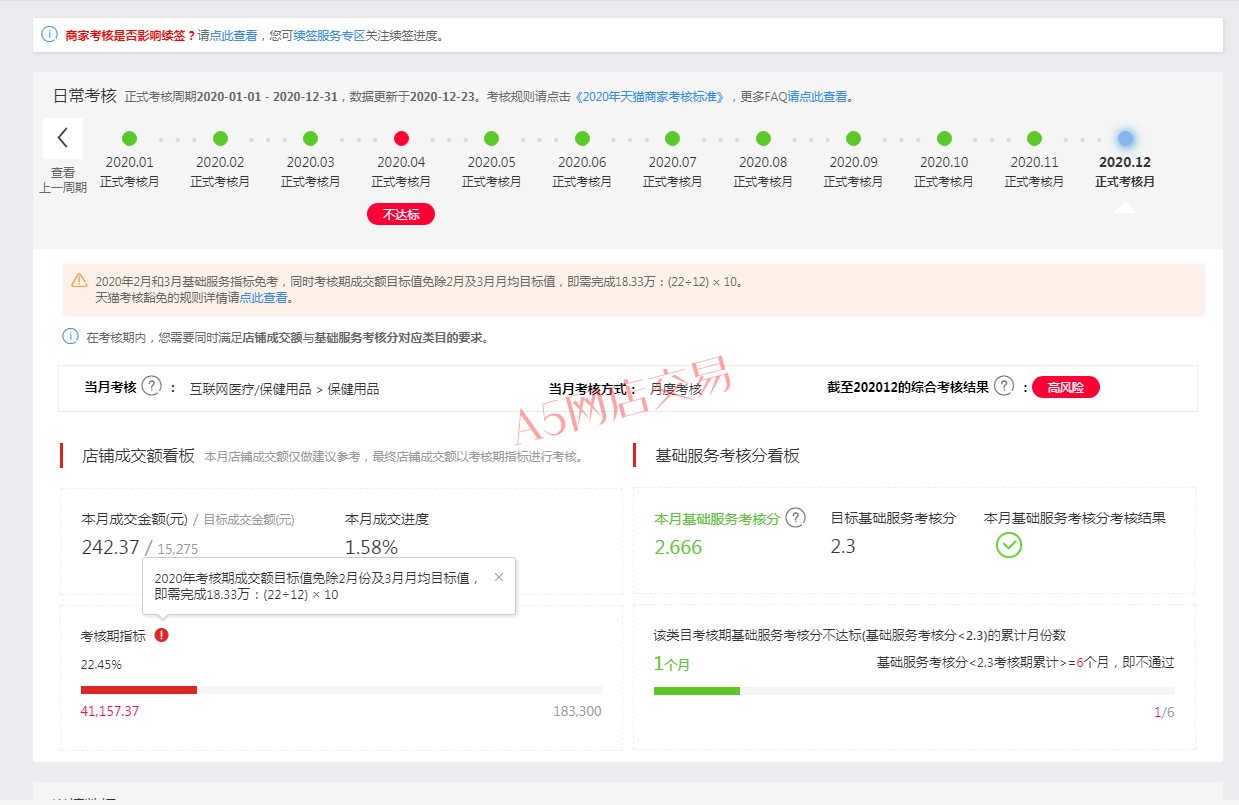Click the info icon at top notice

(49, 34)
